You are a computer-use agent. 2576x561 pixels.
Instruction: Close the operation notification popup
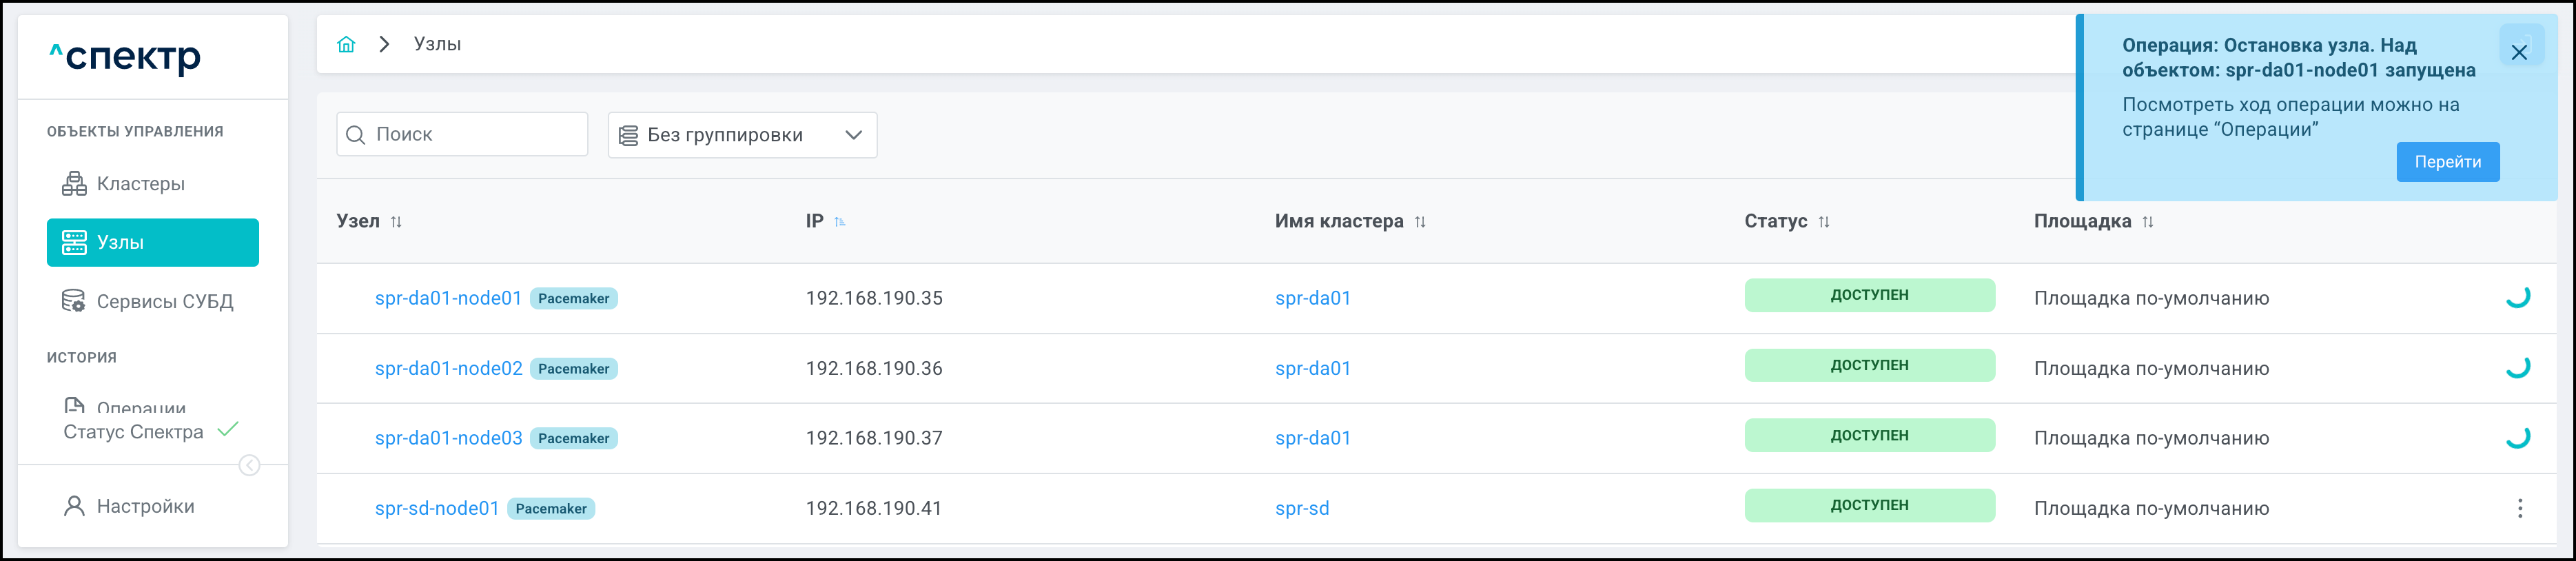(2519, 52)
